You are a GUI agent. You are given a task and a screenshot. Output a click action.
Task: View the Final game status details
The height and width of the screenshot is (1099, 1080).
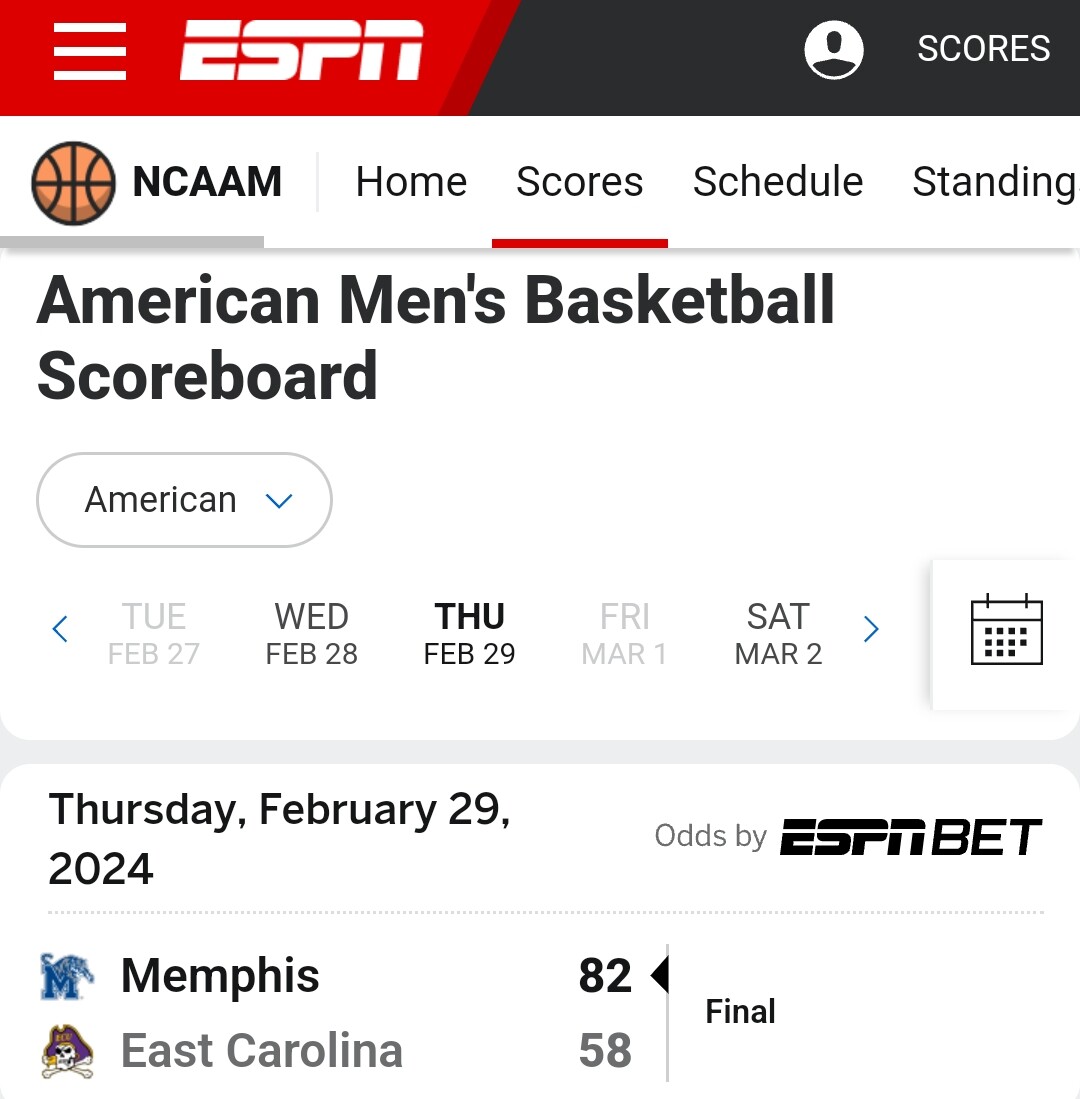(740, 1011)
